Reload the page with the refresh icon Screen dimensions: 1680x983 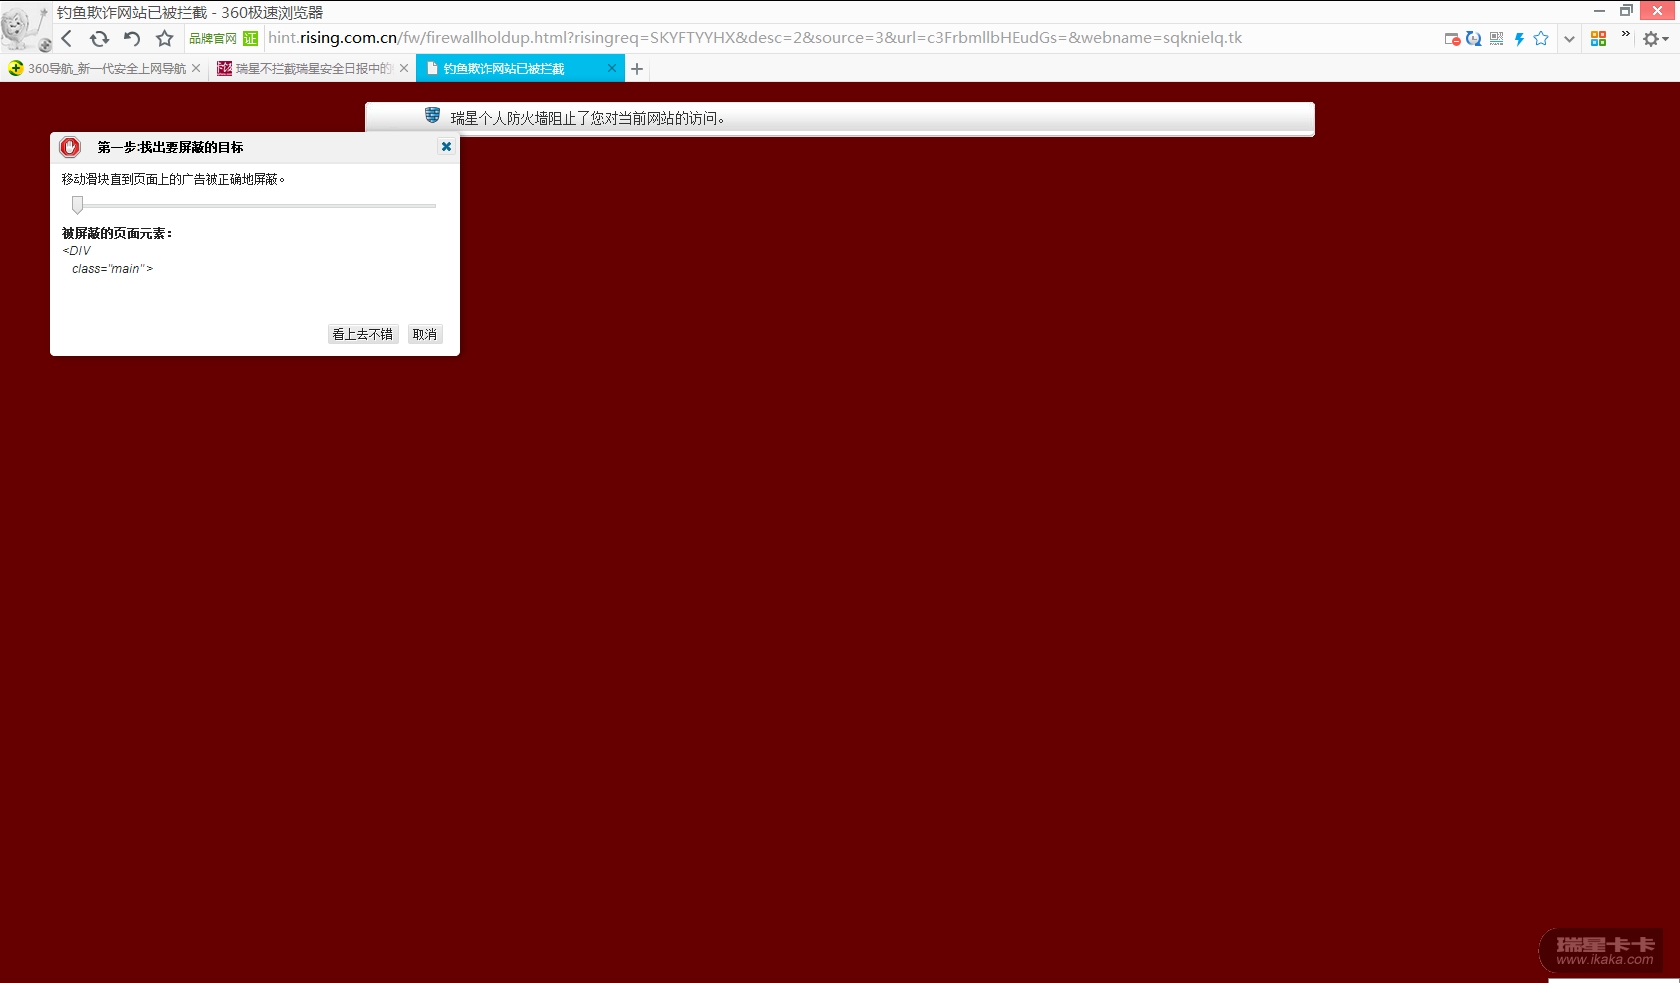99,39
